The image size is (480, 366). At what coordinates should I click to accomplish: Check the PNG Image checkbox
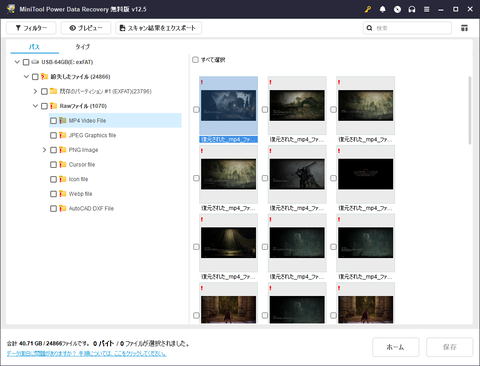(53, 150)
